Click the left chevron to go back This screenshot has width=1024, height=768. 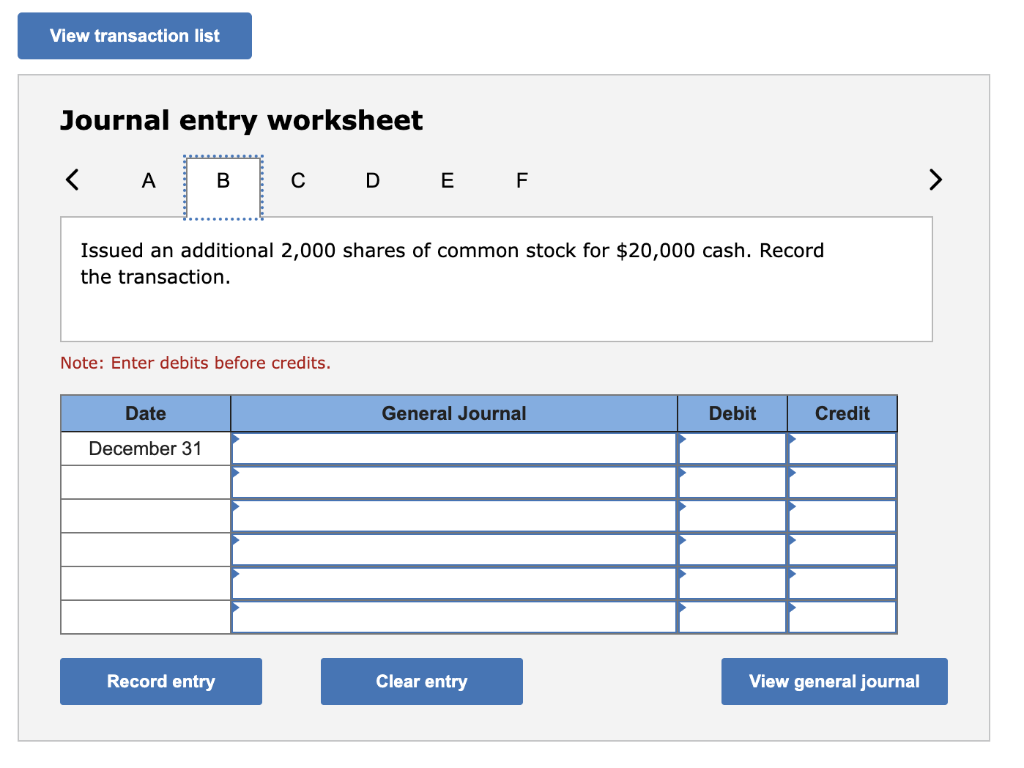[71, 180]
